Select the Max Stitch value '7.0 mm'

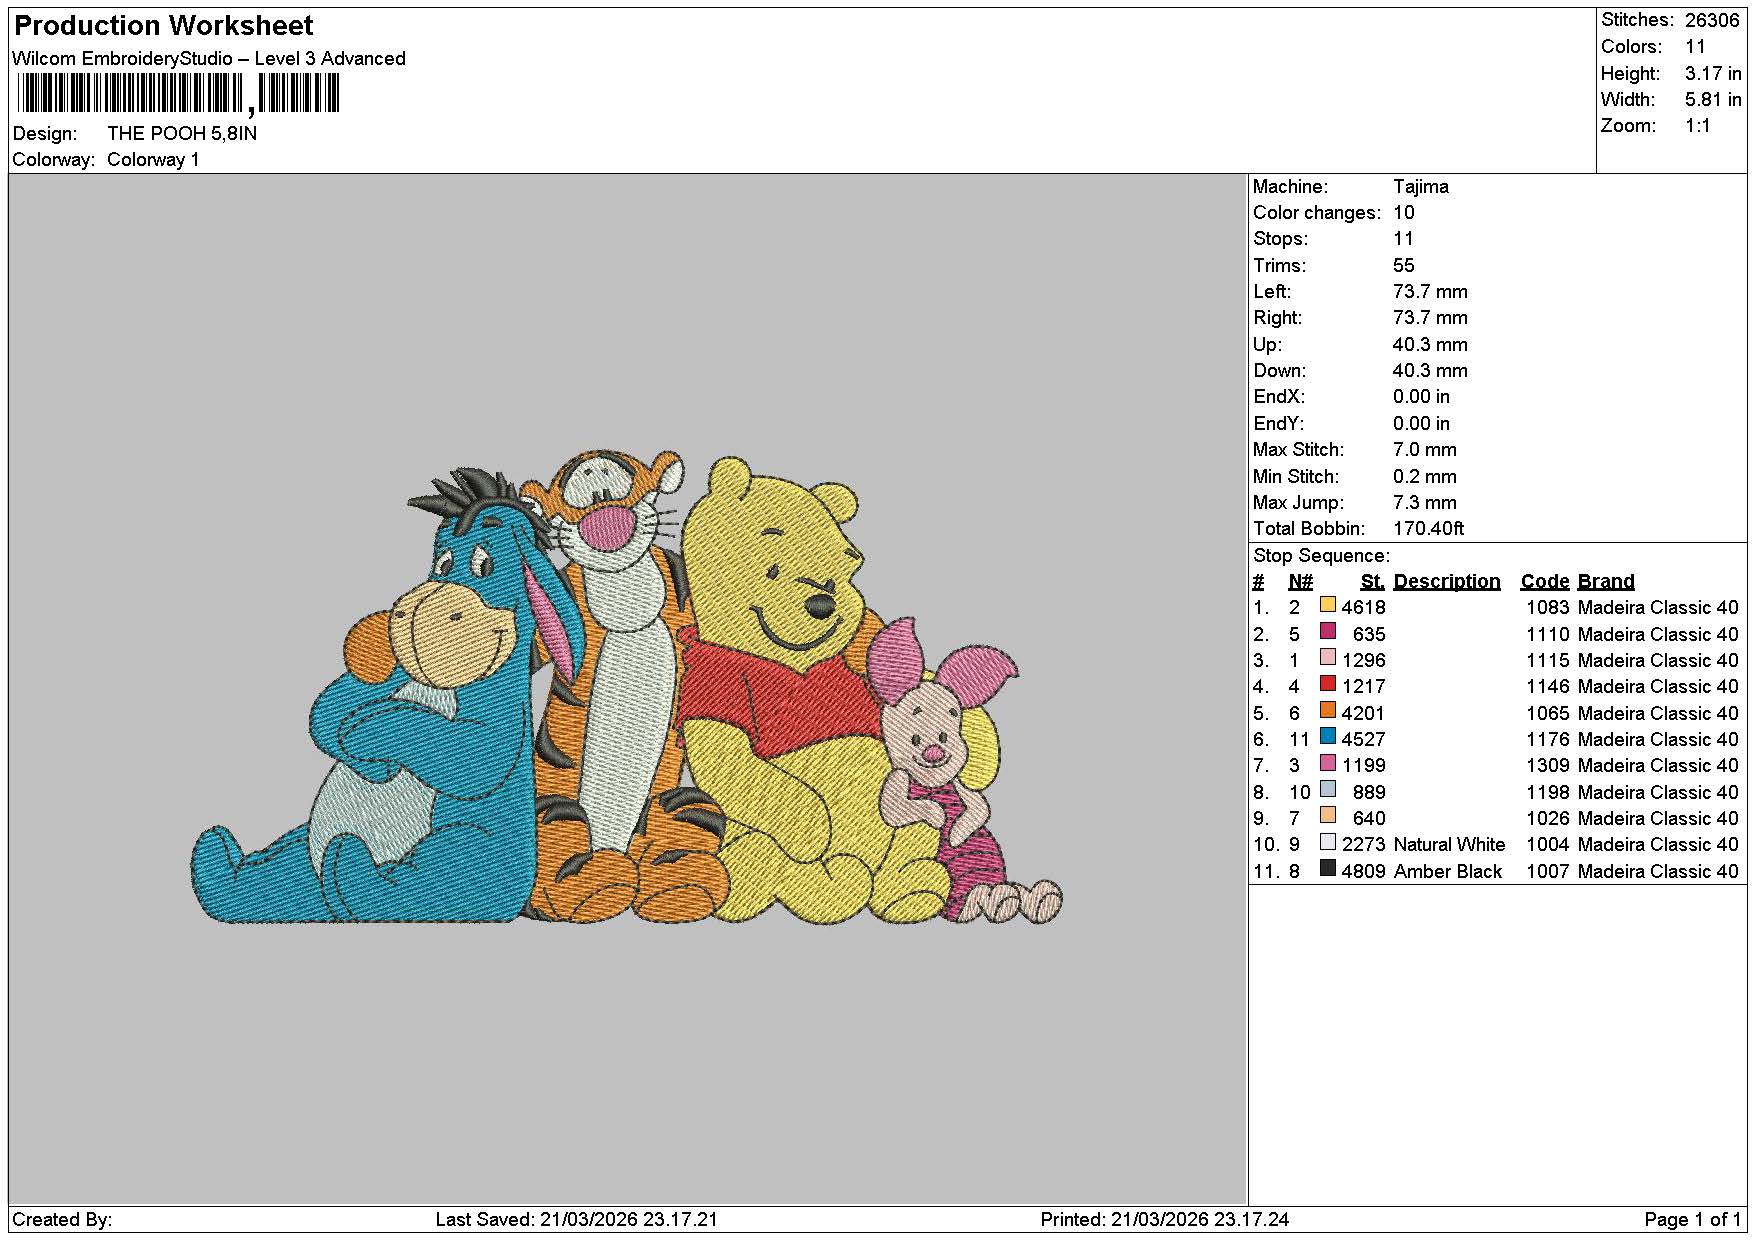click(x=1425, y=450)
